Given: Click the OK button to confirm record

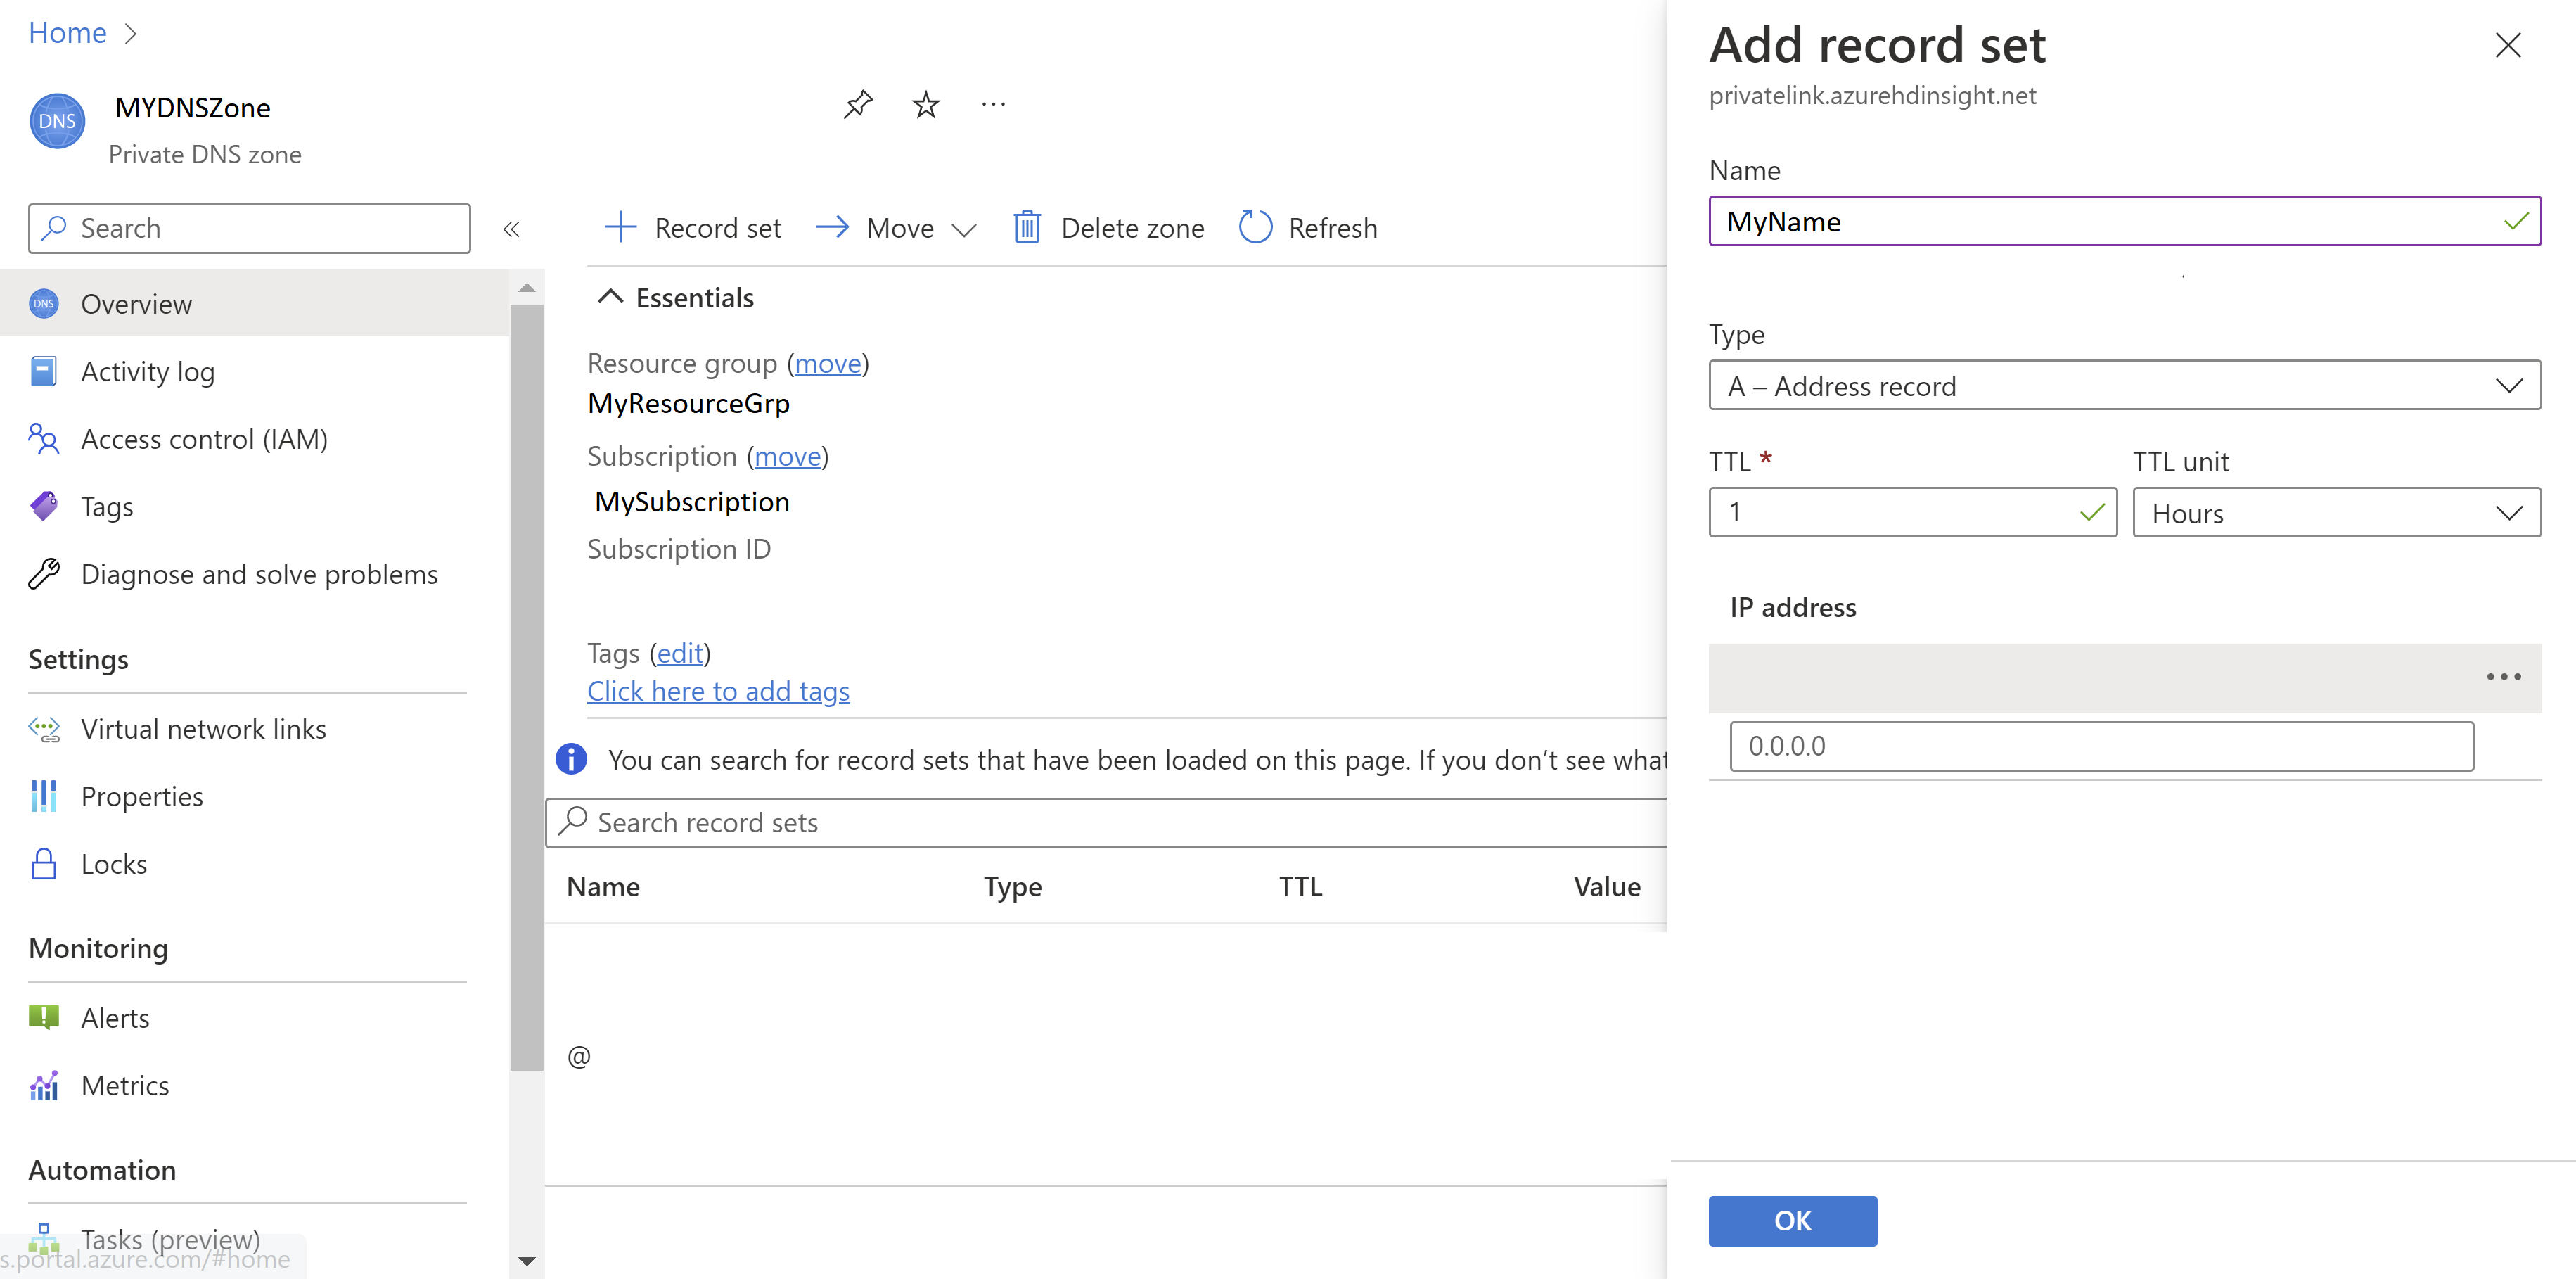Looking at the screenshot, I should [1793, 1218].
